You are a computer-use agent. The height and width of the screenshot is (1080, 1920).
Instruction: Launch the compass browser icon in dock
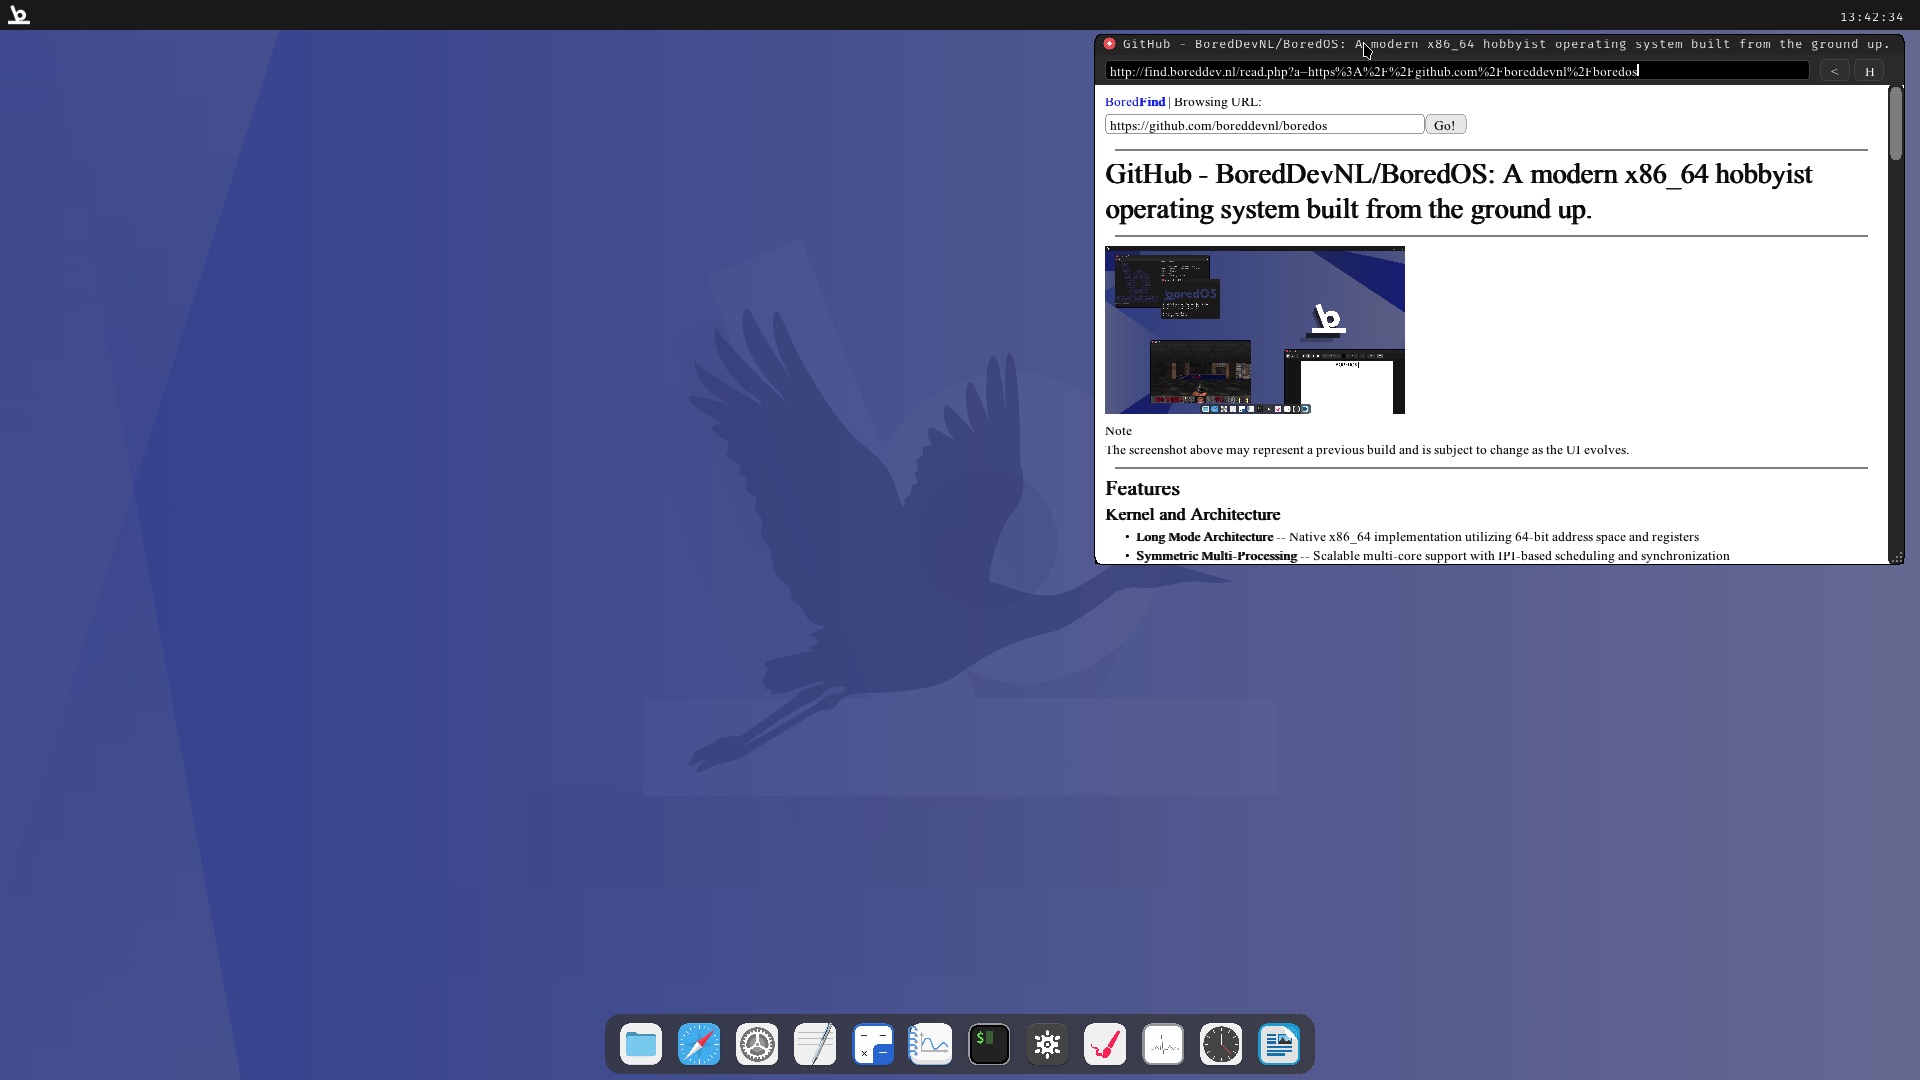pos(699,1045)
